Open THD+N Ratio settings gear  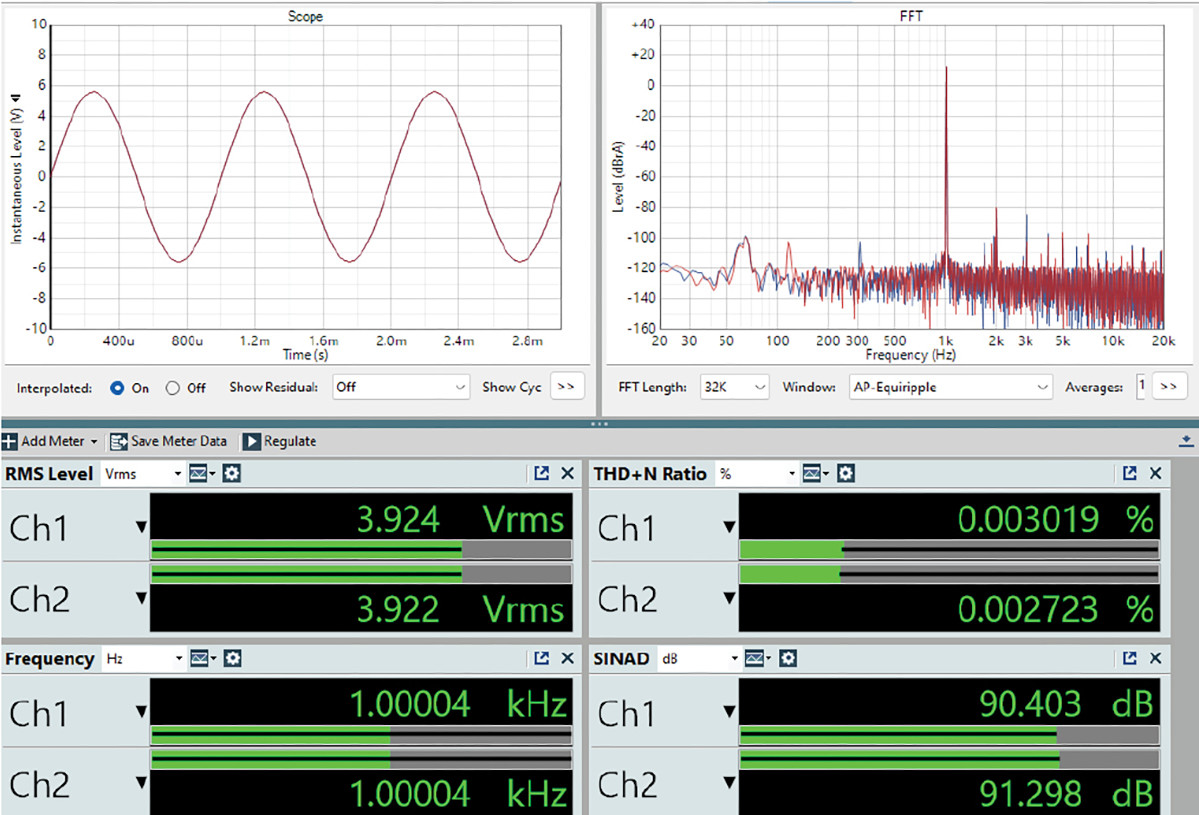click(846, 473)
